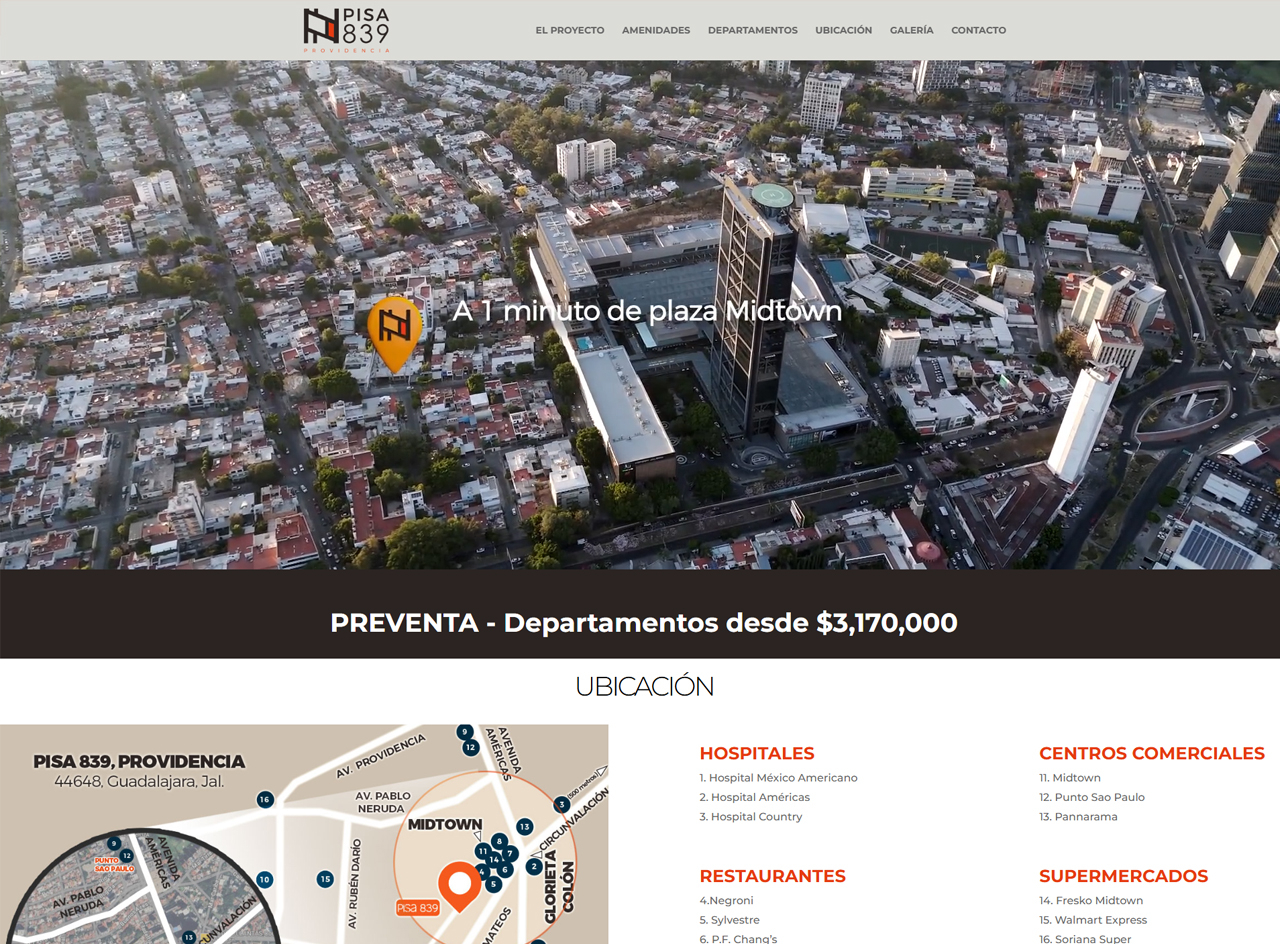This screenshot has height=944, width=1280.
Task: Select '11. Midtown' list entry
Action: tap(1070, 777)
